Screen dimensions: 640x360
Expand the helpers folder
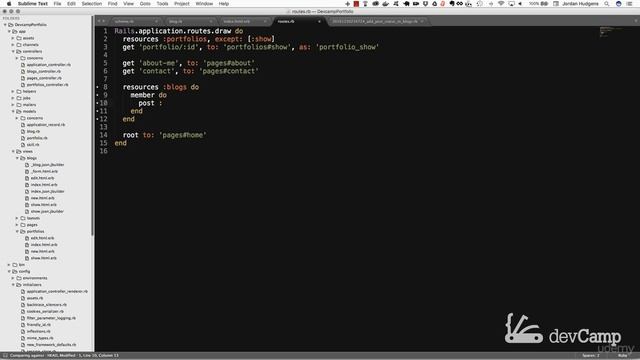pos(13,91)
